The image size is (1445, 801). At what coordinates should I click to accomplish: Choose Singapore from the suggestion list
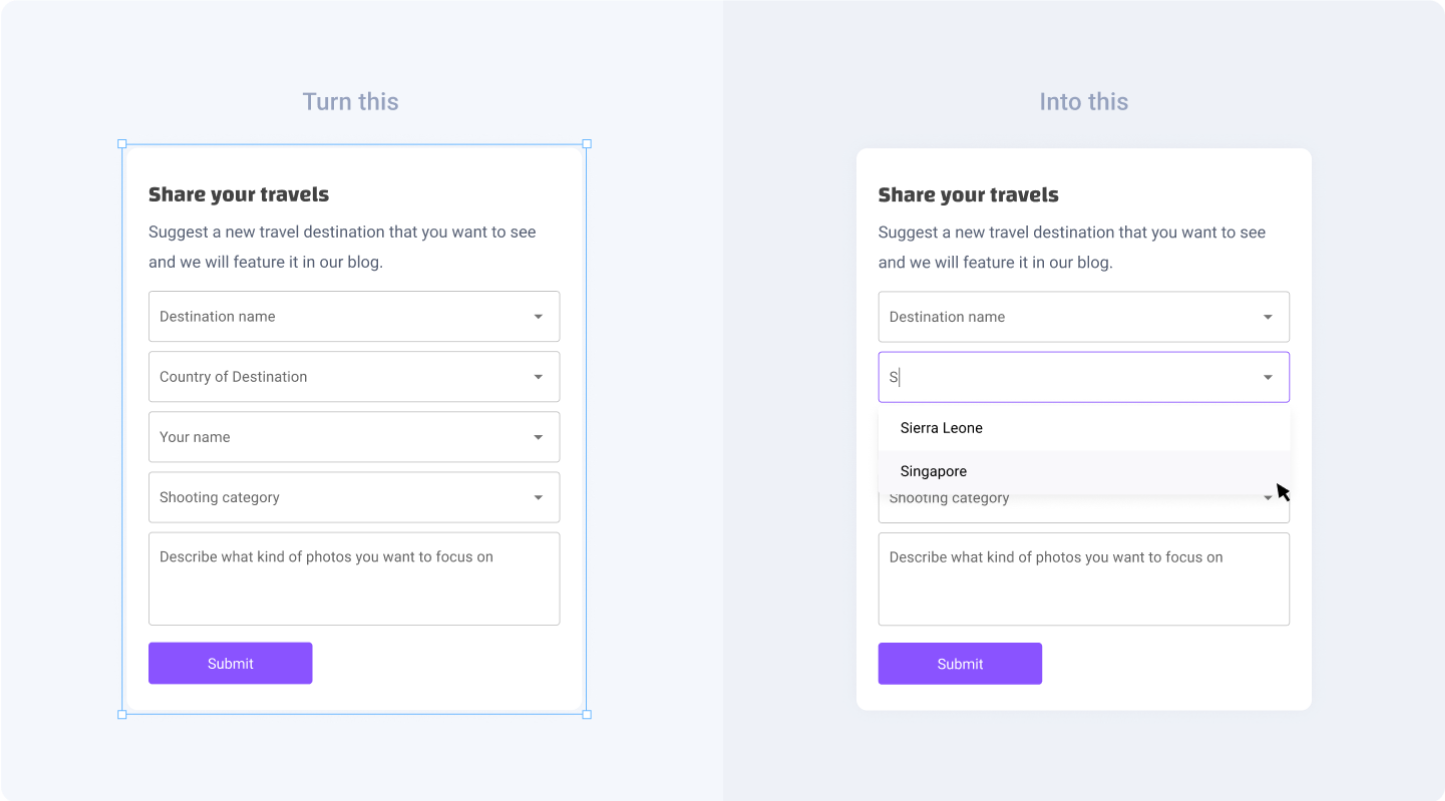tap(933, 471)
